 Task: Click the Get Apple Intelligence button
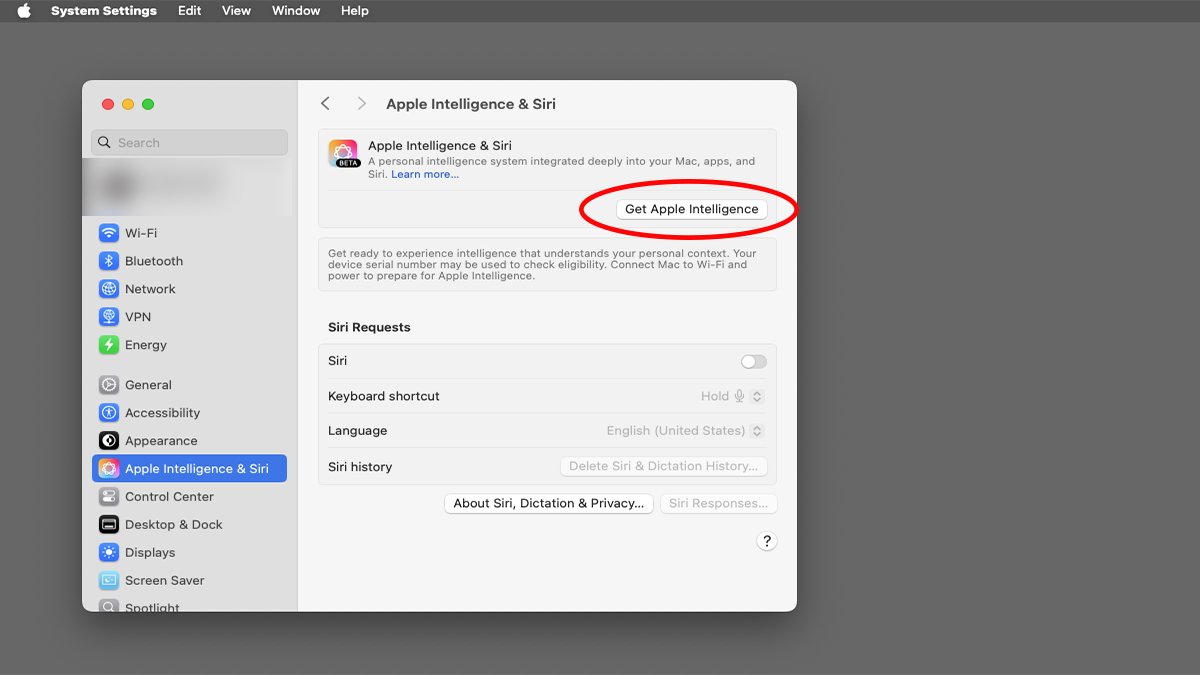pos(692,209)
